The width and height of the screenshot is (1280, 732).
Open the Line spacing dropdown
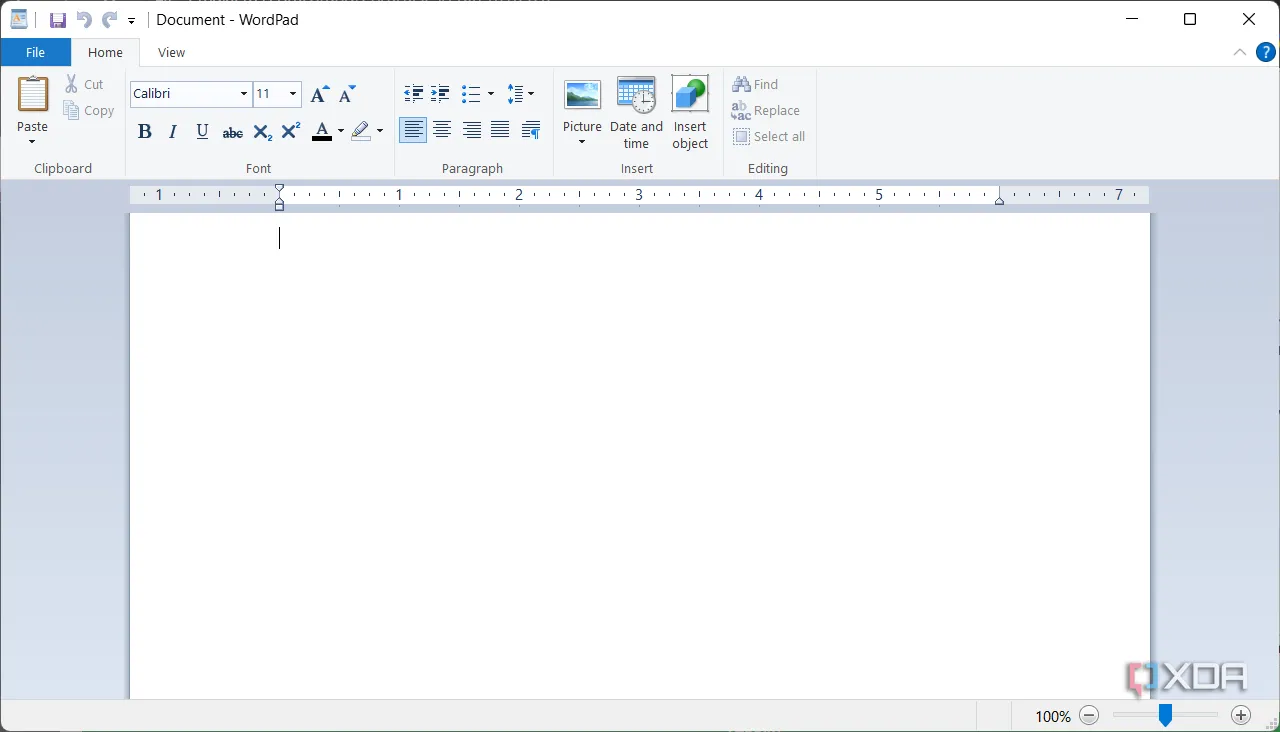520,94
